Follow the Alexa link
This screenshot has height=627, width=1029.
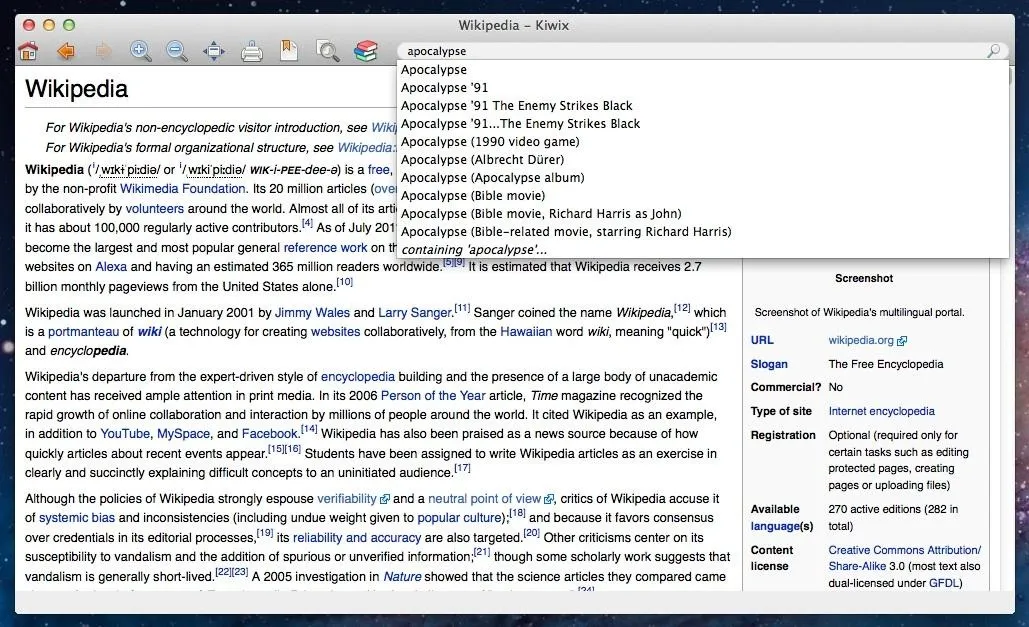pyautogui.click(x=111, y=267)
